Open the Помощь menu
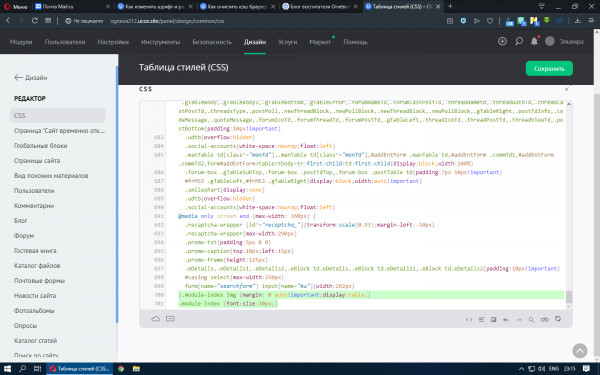 (x=355, y=42)
